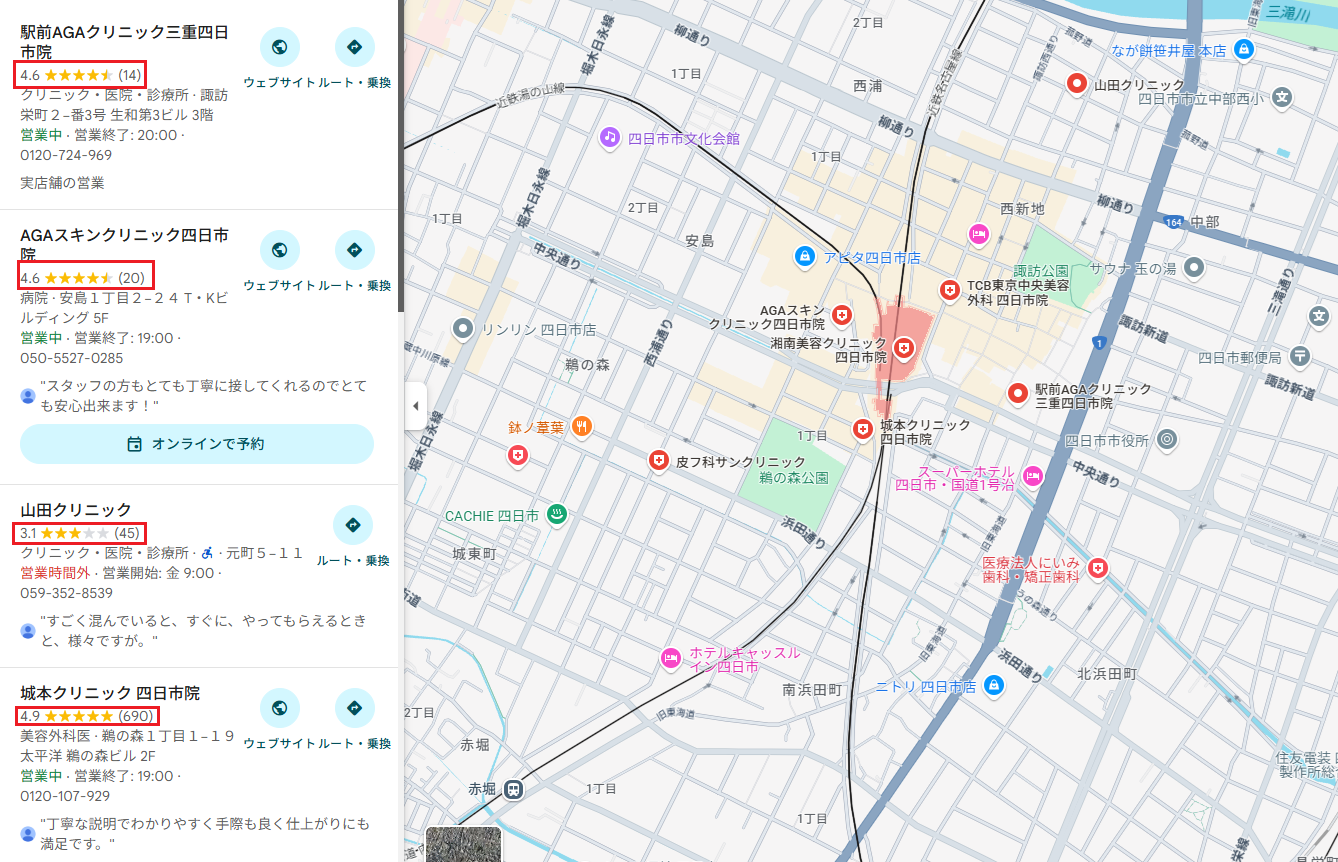Click 駅前AGAクリニック map pin

[x=1018, y=393]
